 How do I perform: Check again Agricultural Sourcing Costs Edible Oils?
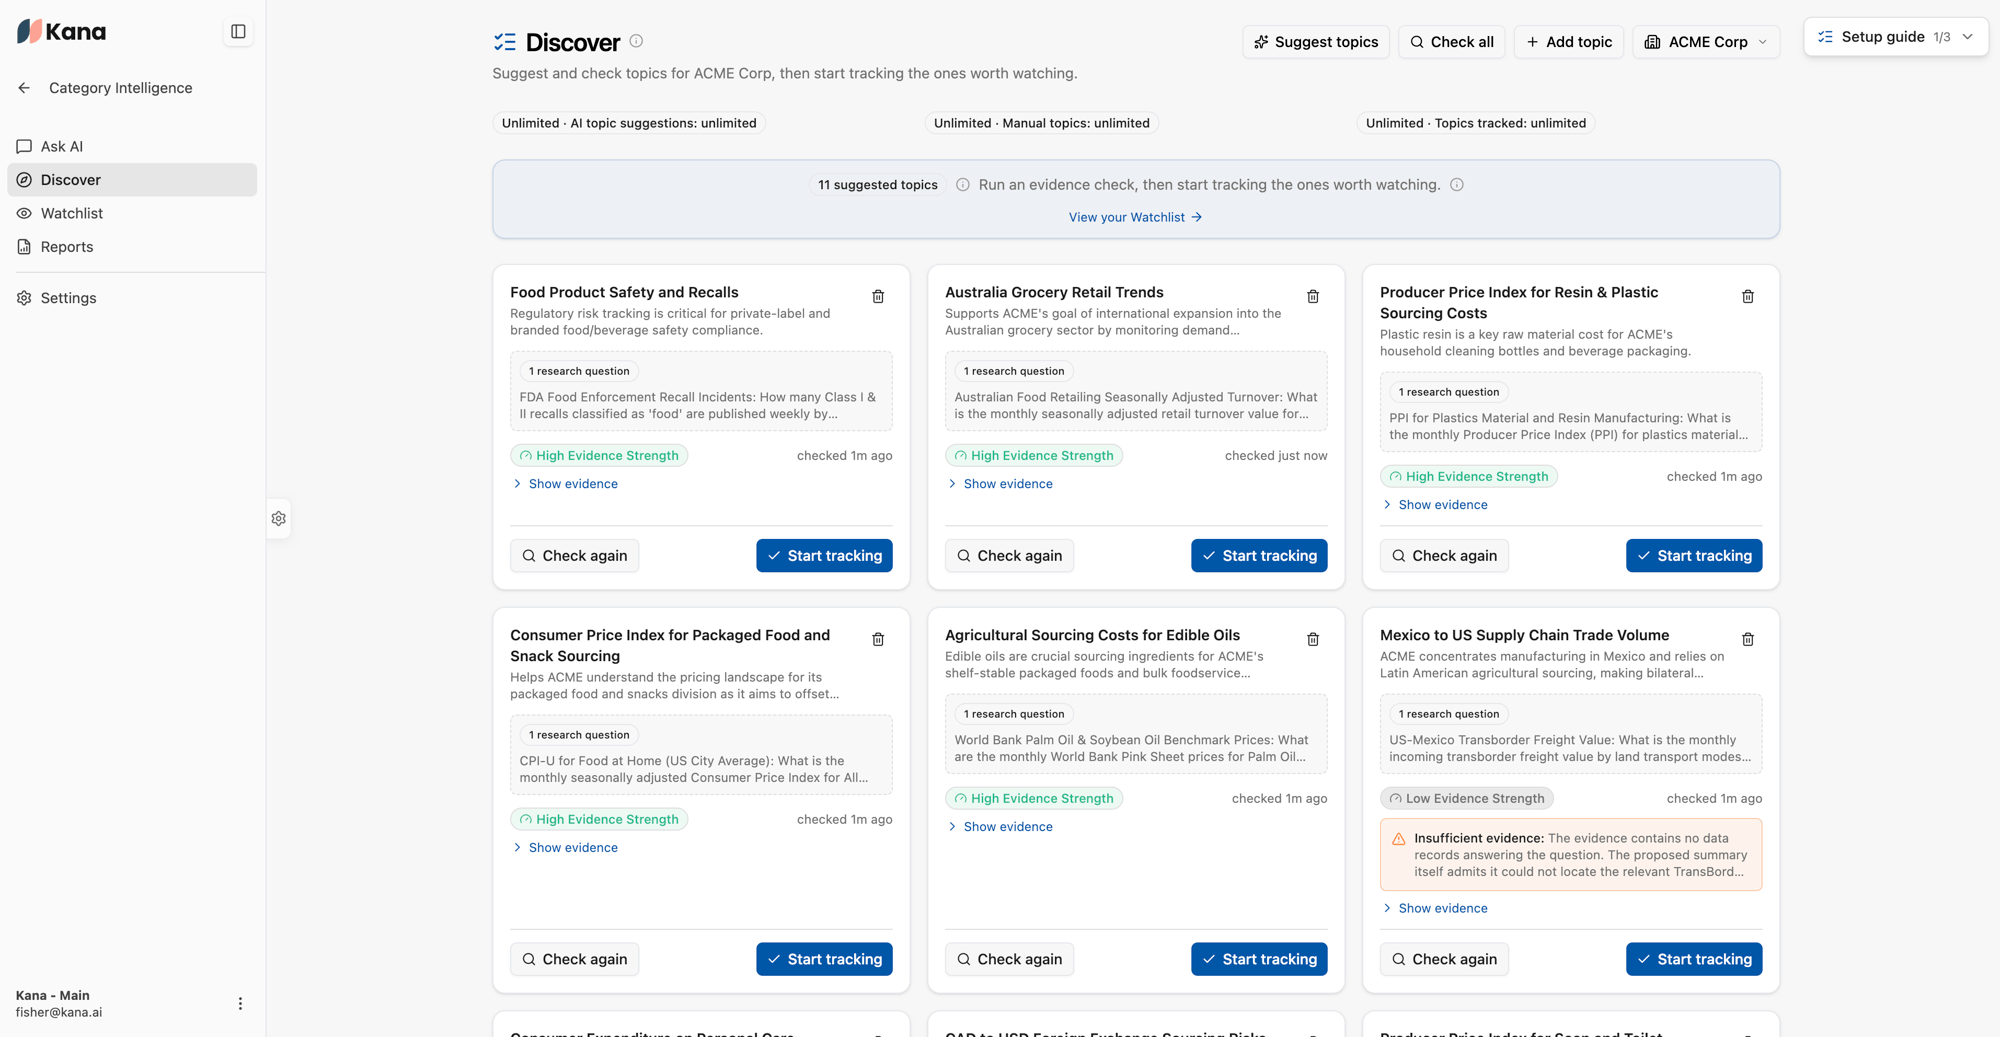point(1010,960)
